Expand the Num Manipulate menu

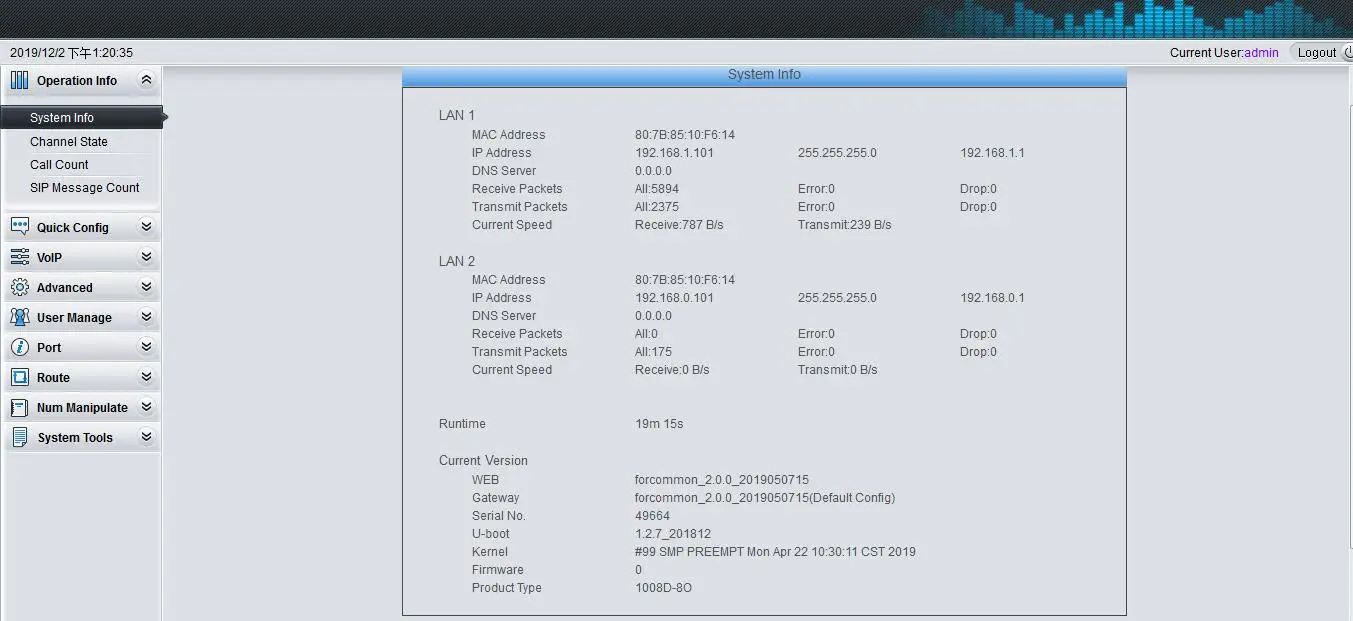[x=145, y=407]
